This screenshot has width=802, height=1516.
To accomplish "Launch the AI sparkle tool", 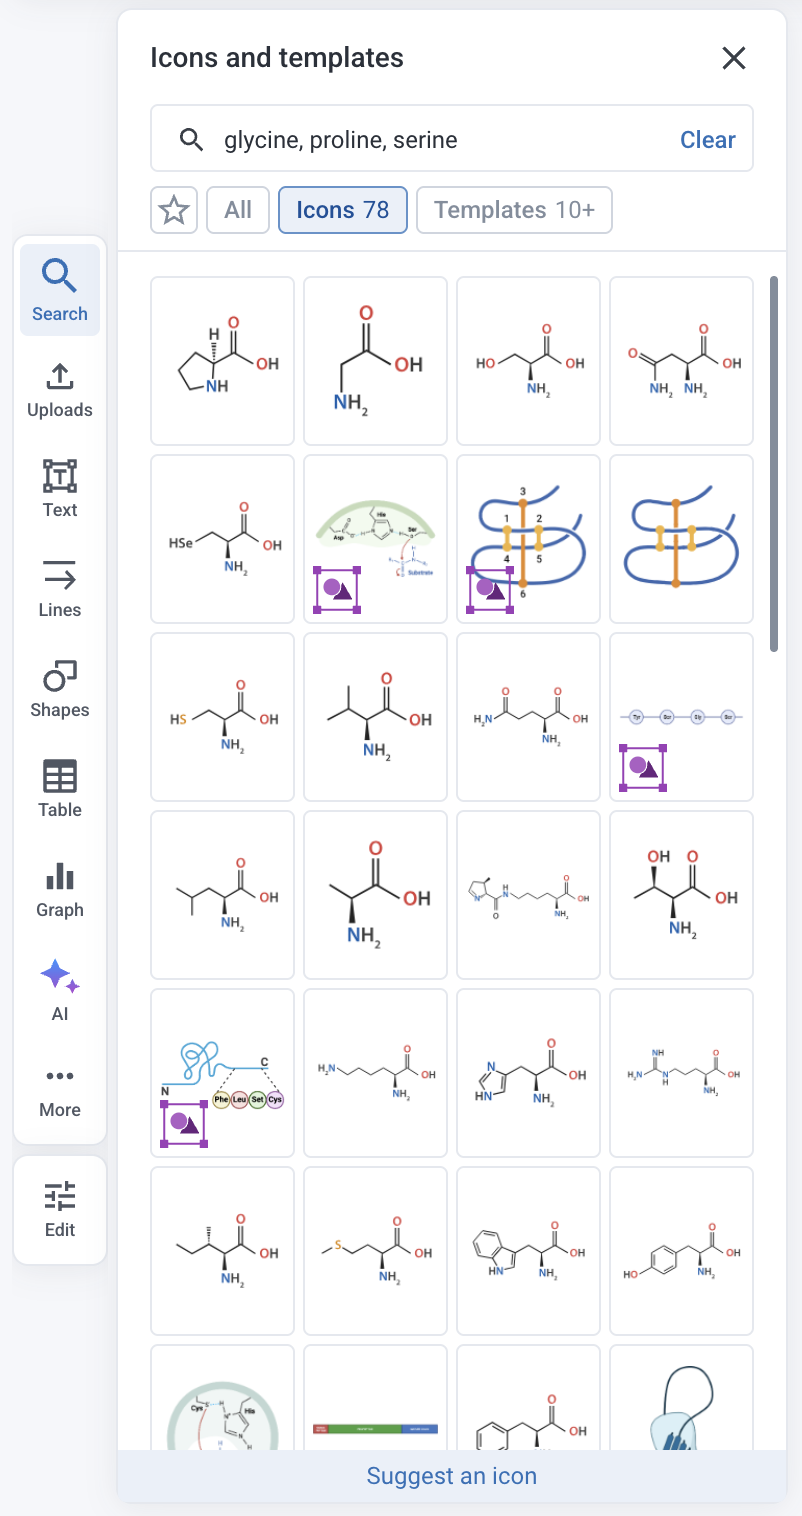I will coord(60,990).
